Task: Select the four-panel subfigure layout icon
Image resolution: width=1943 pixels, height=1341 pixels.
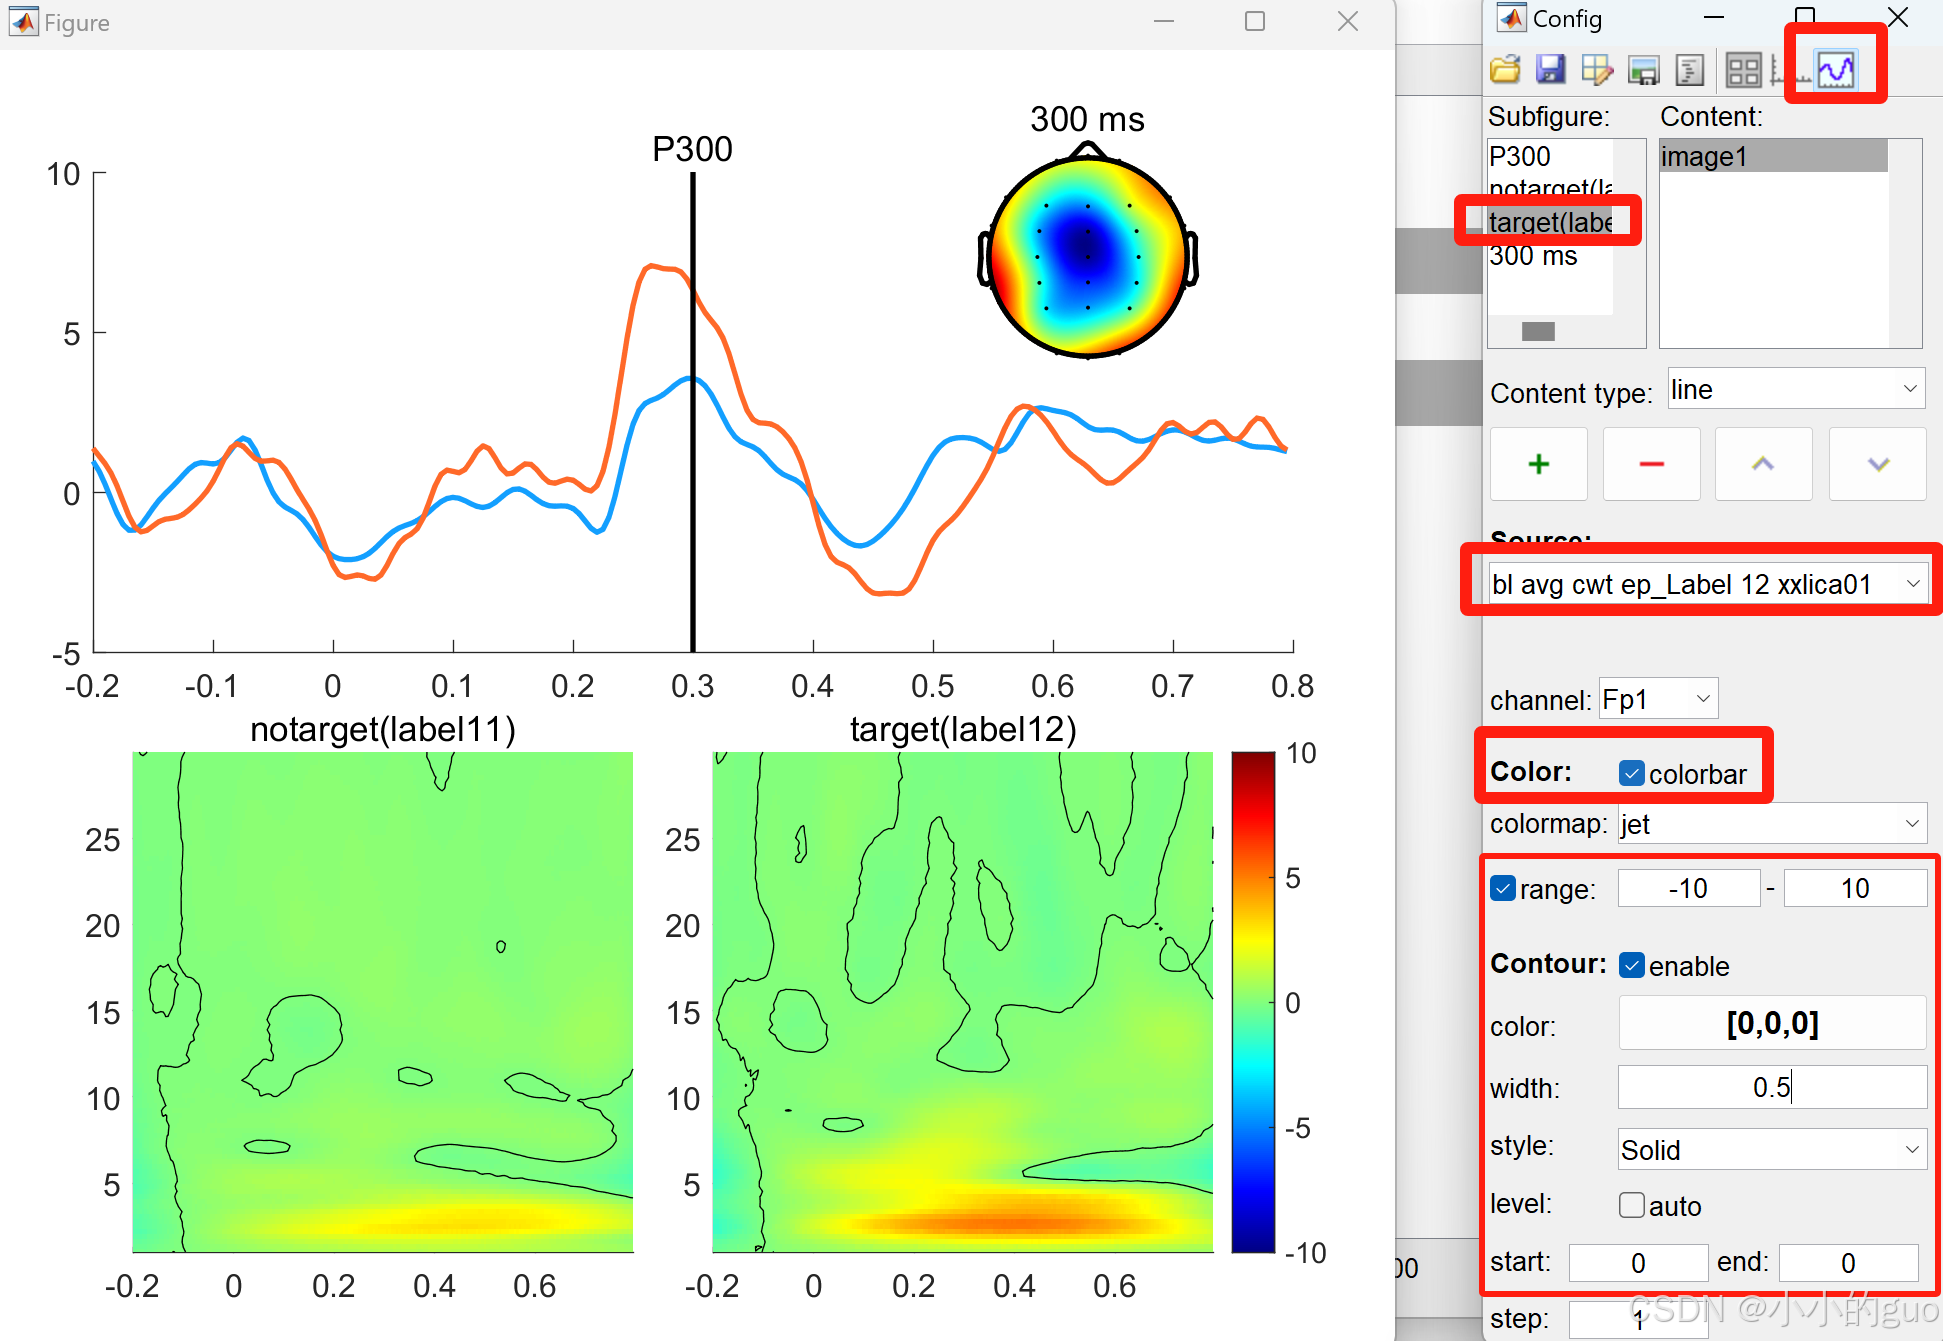Action: tap(1743, 69)
